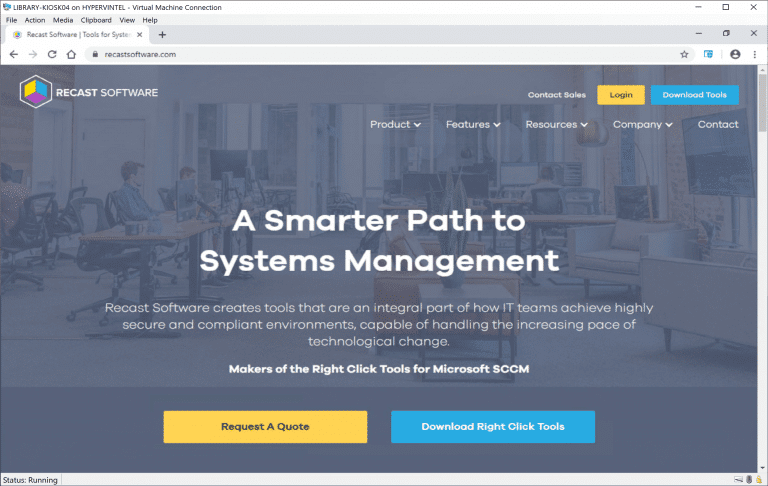Expand the Company dropdown menu

[x=642, y=124]
